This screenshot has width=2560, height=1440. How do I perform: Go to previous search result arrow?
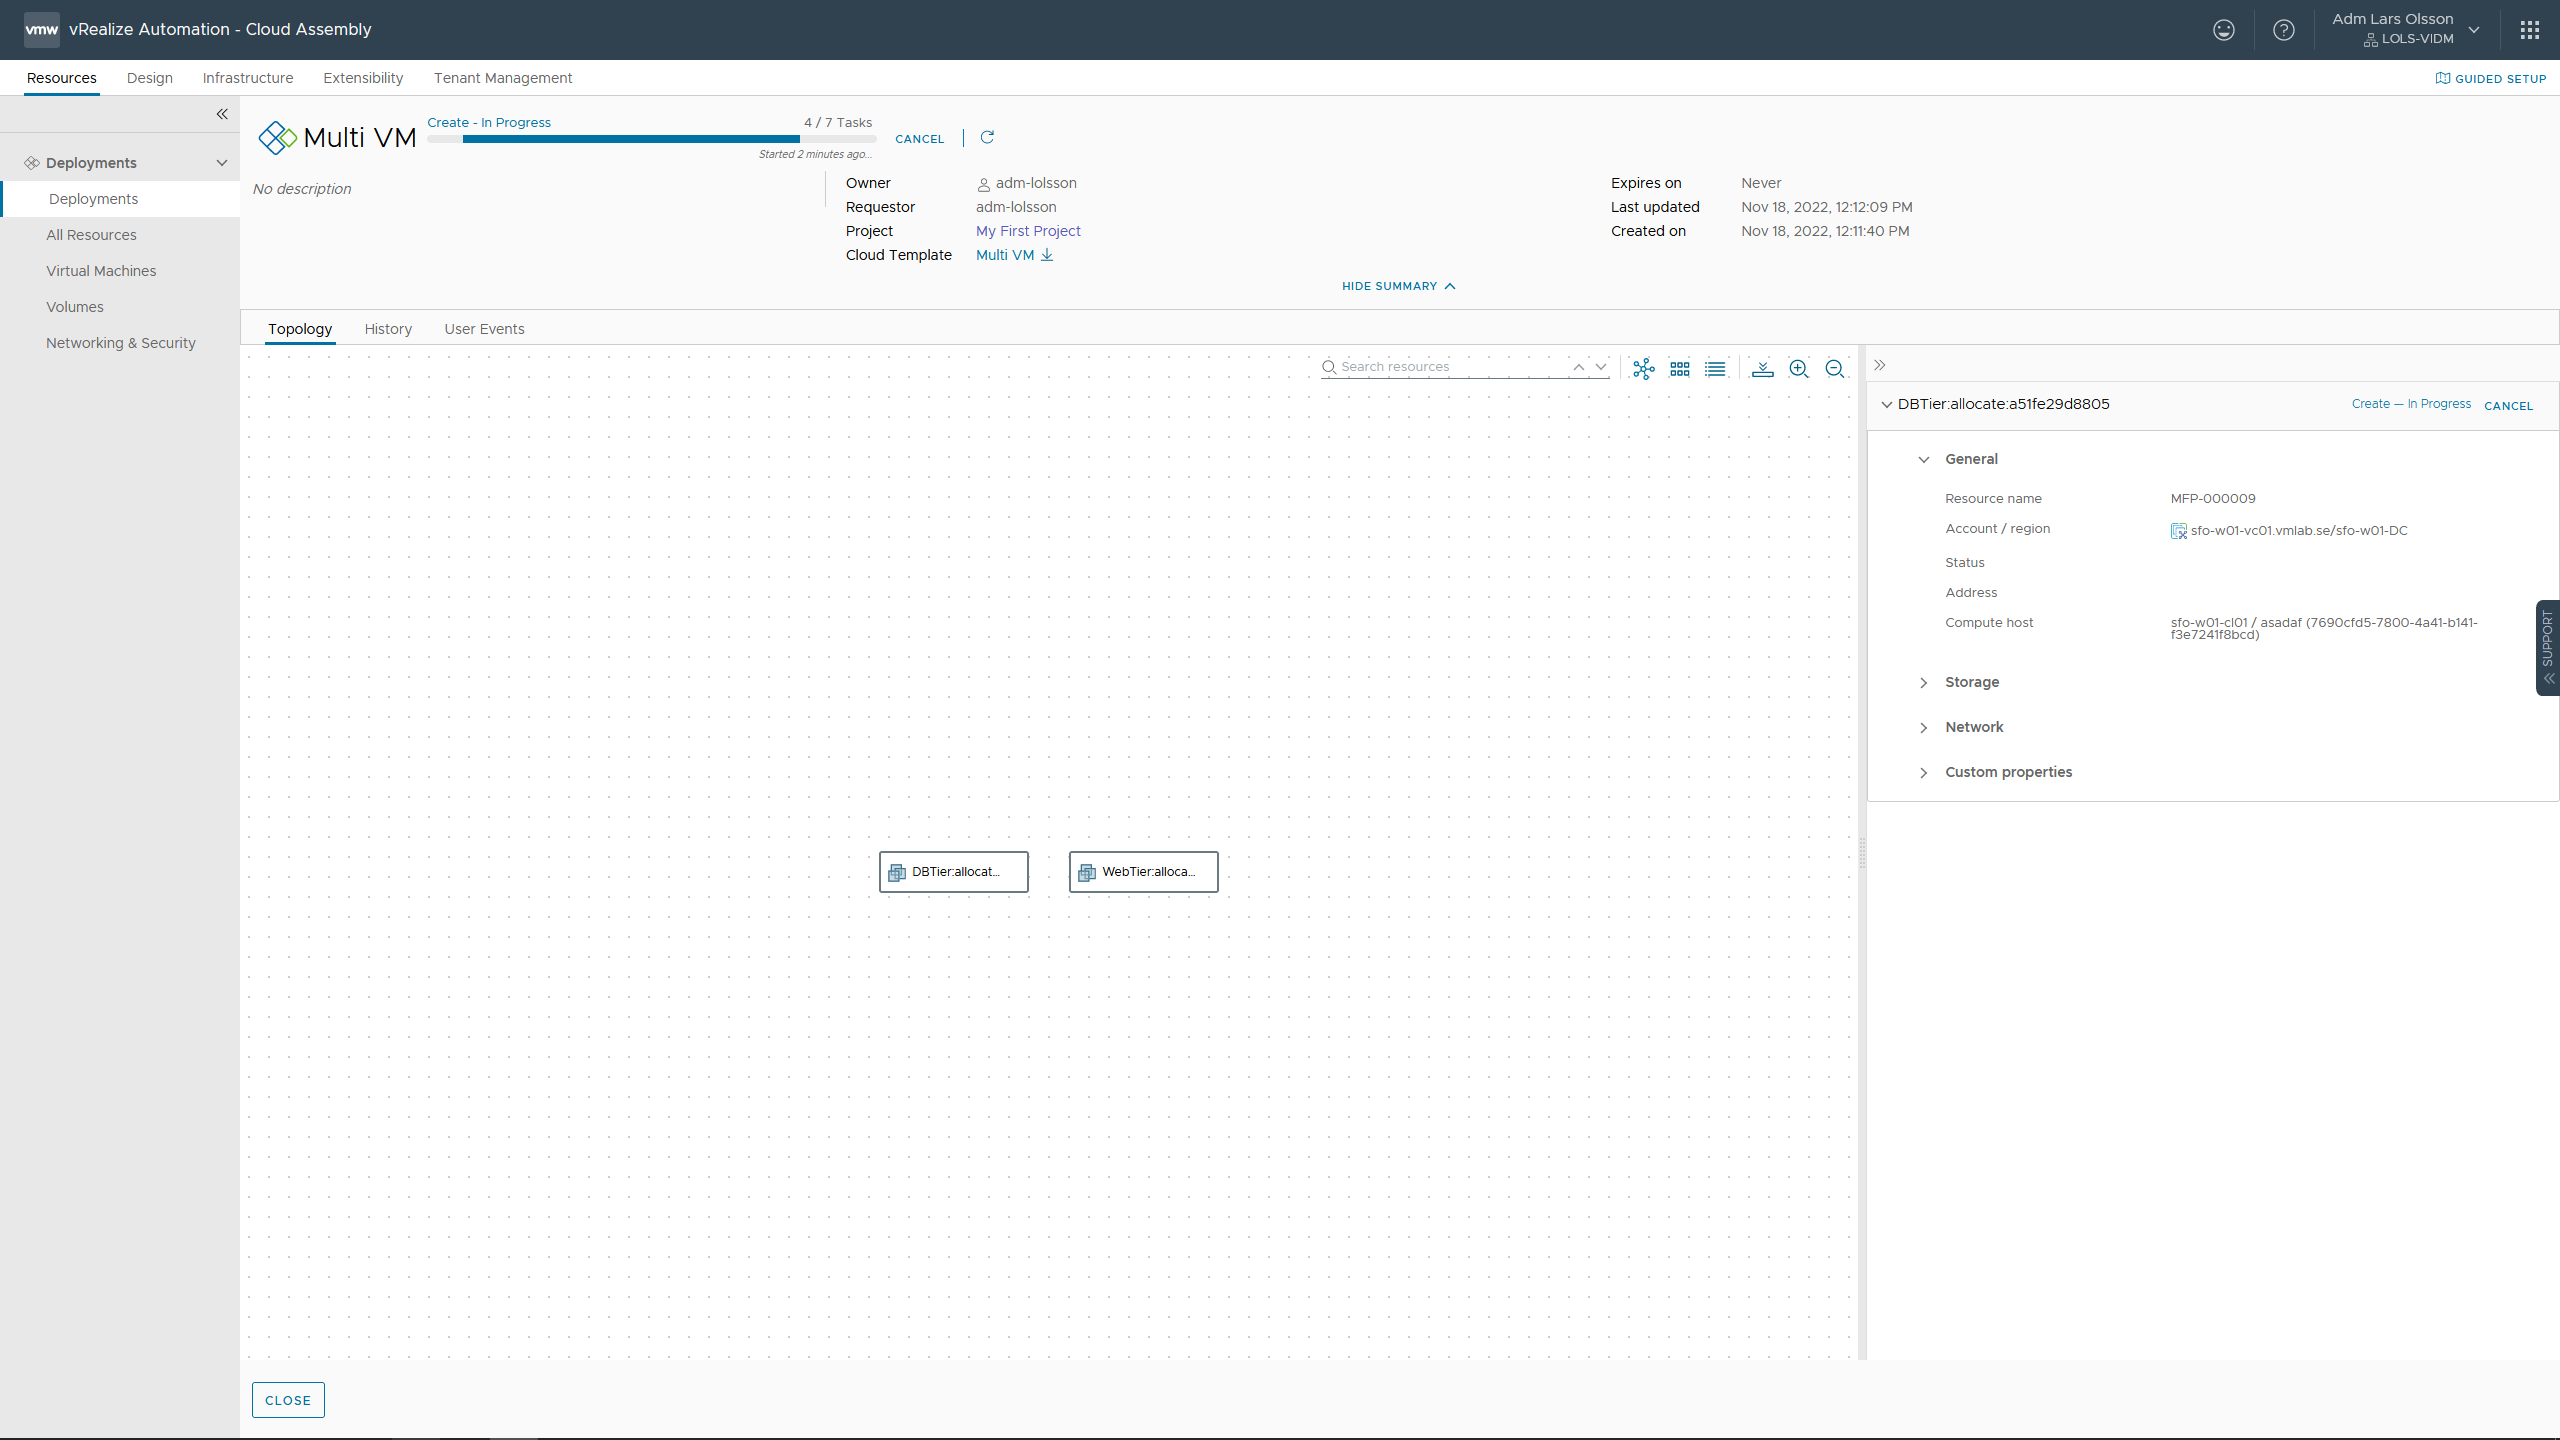[1579, 367]
